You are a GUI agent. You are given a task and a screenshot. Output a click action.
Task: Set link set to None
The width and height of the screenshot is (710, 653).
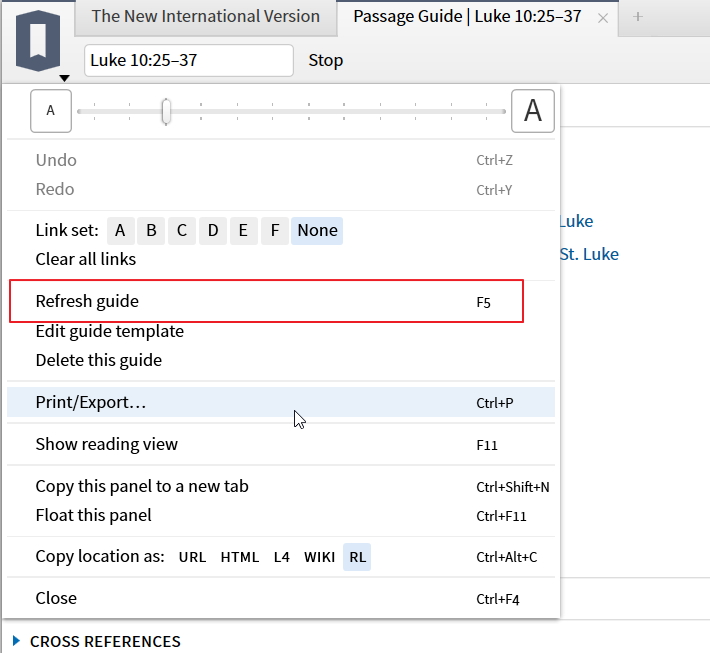[x=317, y=230]
